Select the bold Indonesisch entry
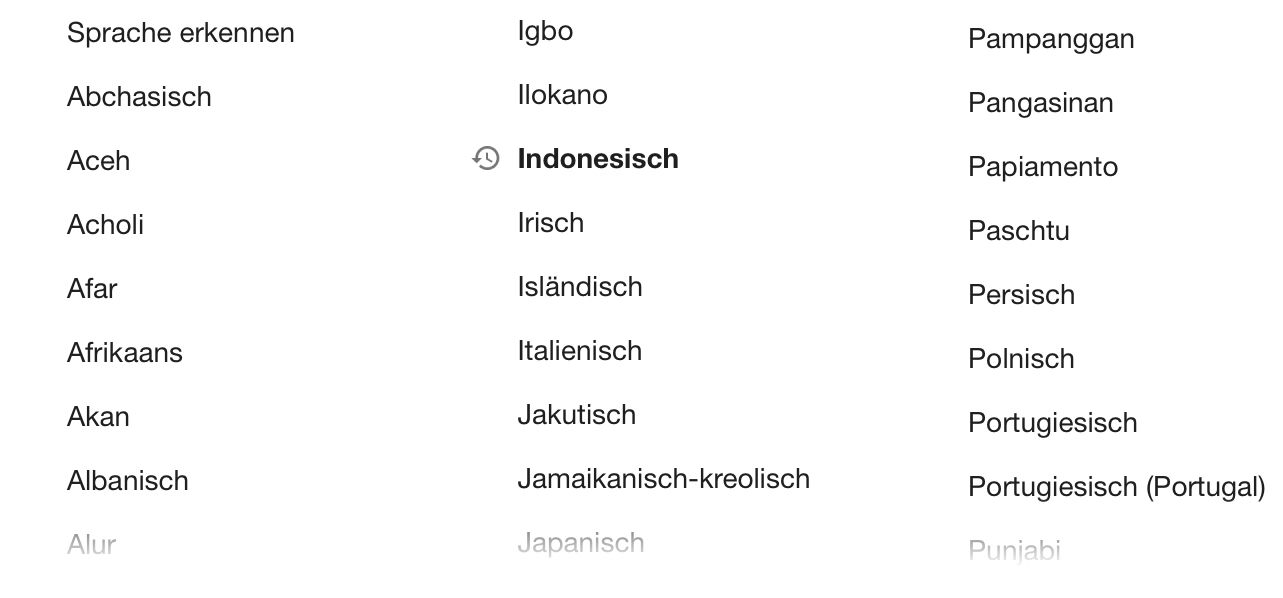 click(x=598, y=159)
